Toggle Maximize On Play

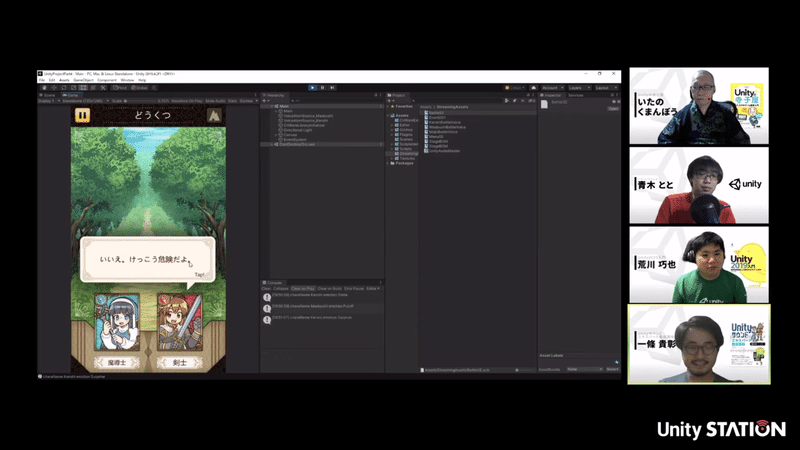[x=187, y=101]
